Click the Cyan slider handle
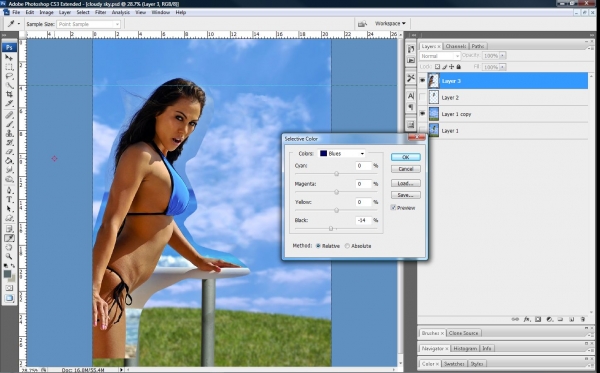This screenshot has width=600, height=373. (337, 174)
